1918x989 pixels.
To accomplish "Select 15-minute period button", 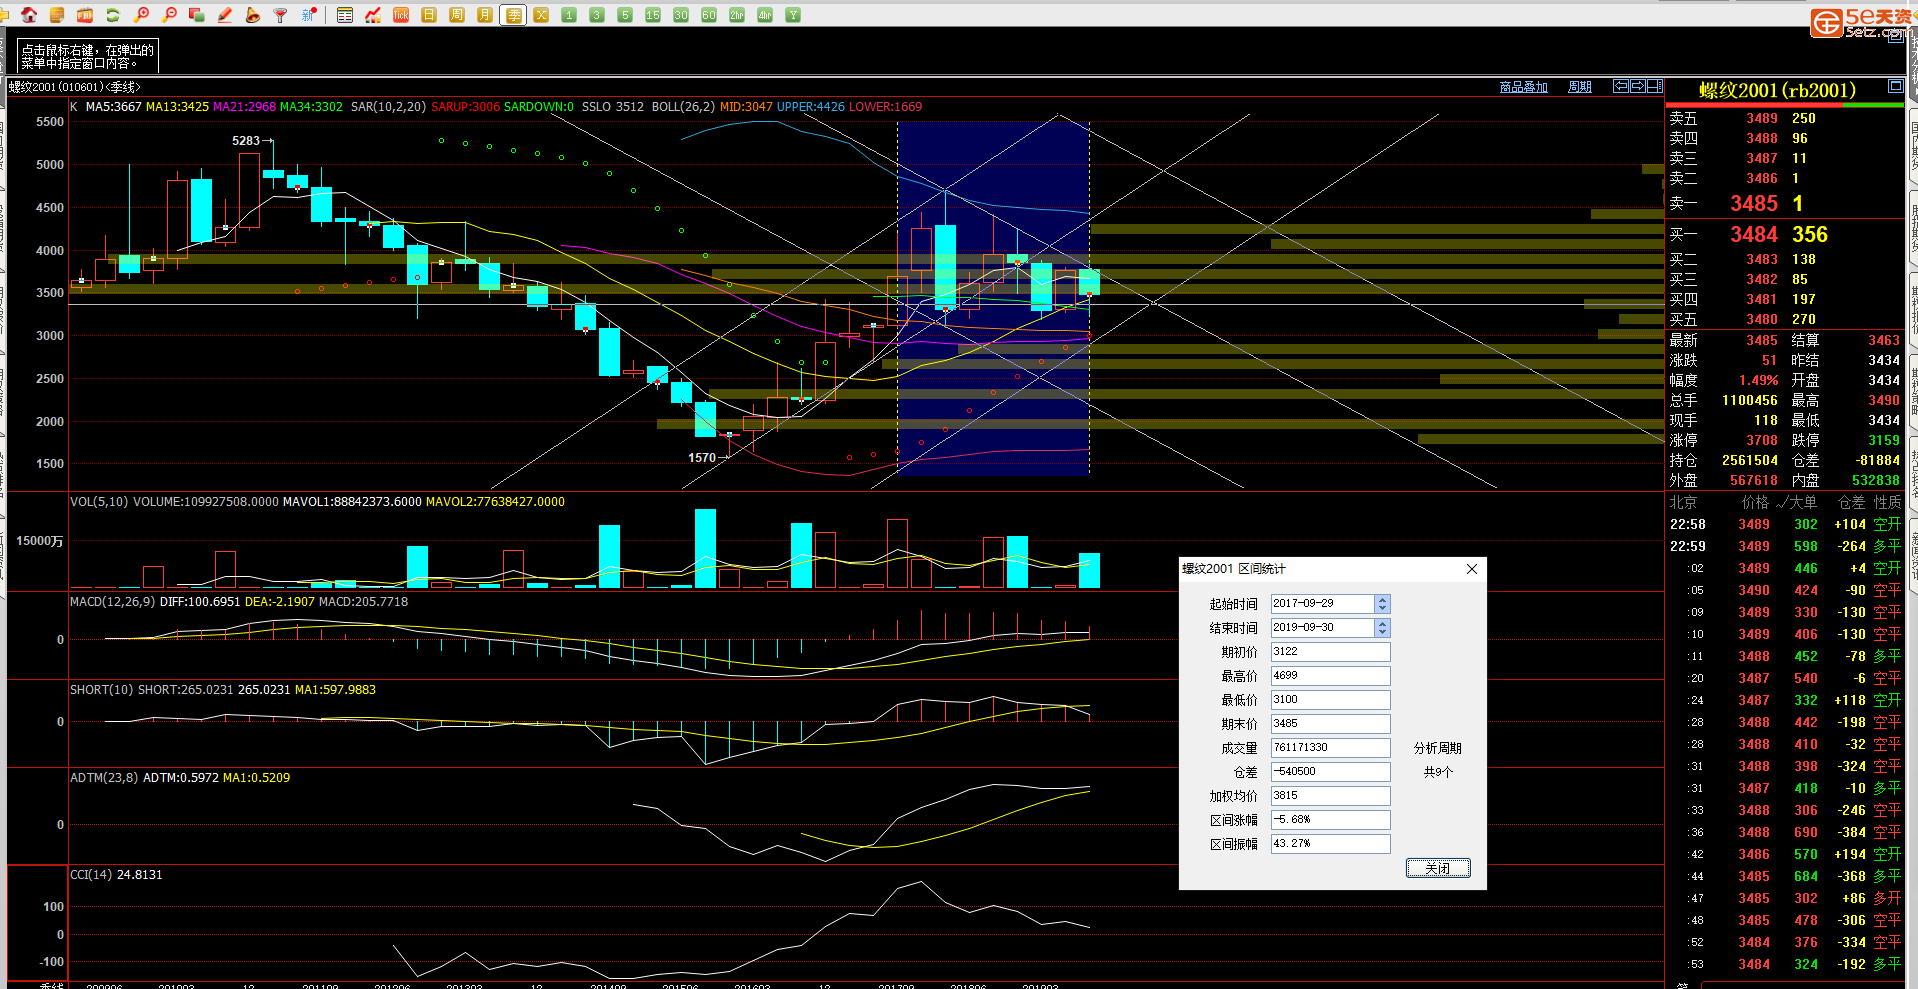I will pyautogui.click(x=653, y=15).
